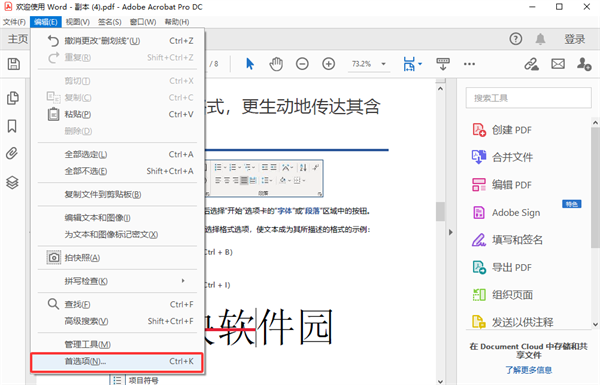600x385 pixels.
Task: Click the send by email envelope icon
Action: point(558,64)
